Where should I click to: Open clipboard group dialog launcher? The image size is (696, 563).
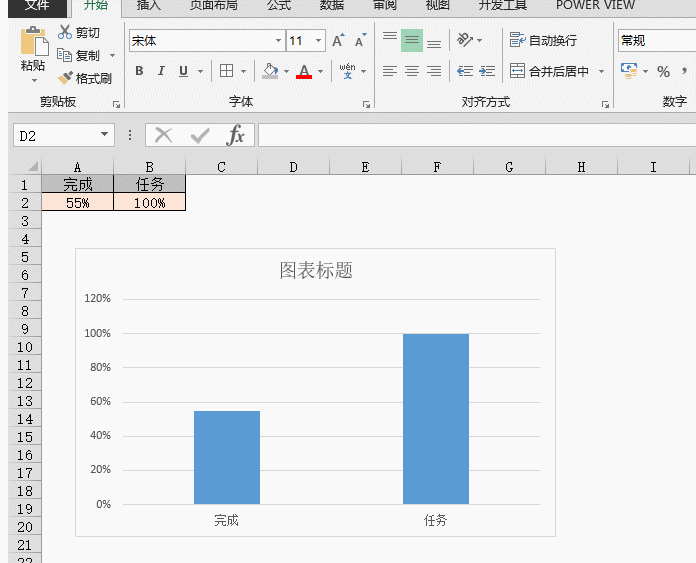pyautogui.click(x=116, y=105)
